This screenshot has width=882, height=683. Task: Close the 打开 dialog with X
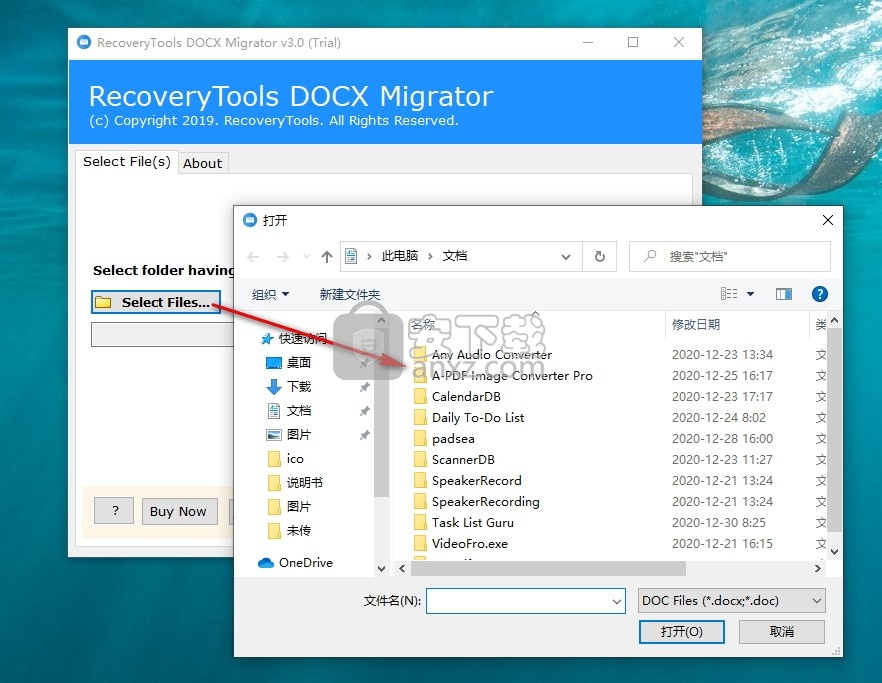(827, 220)
